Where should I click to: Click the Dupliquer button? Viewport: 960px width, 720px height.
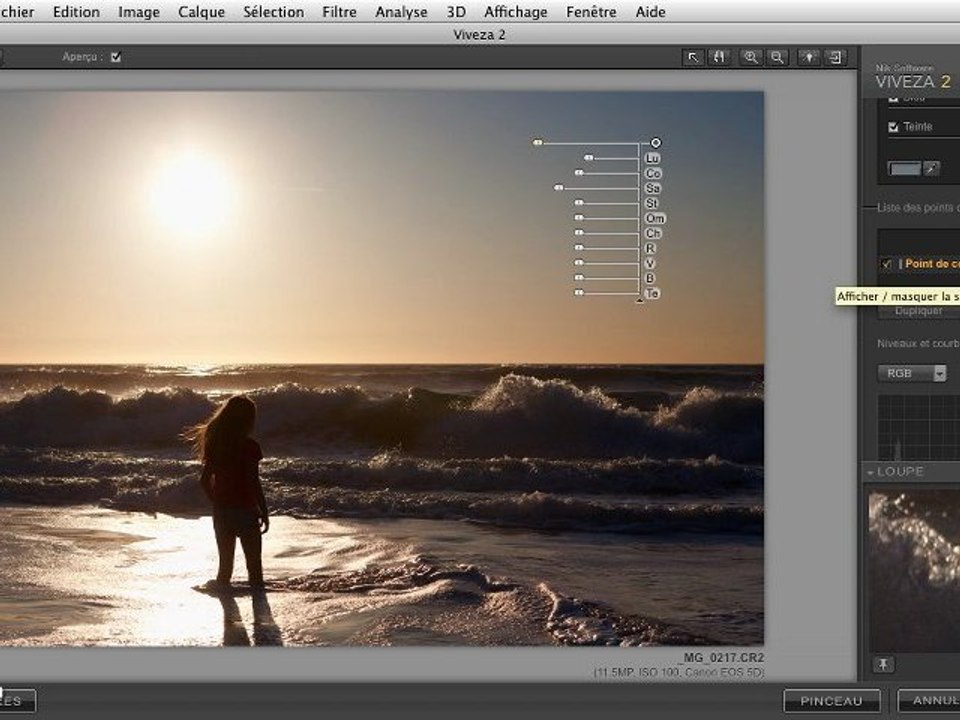pyautogui.click(x=918, y=311)
